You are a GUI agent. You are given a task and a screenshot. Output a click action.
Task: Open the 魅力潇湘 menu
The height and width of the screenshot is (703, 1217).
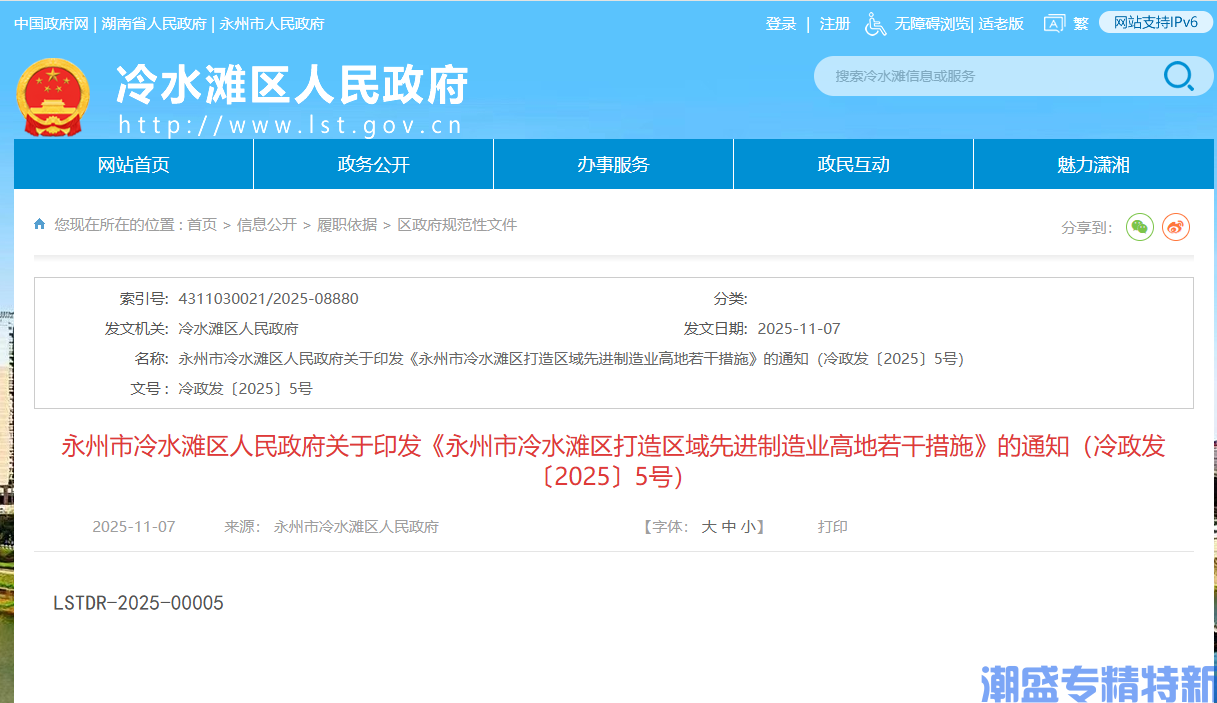pos(1093,164)
